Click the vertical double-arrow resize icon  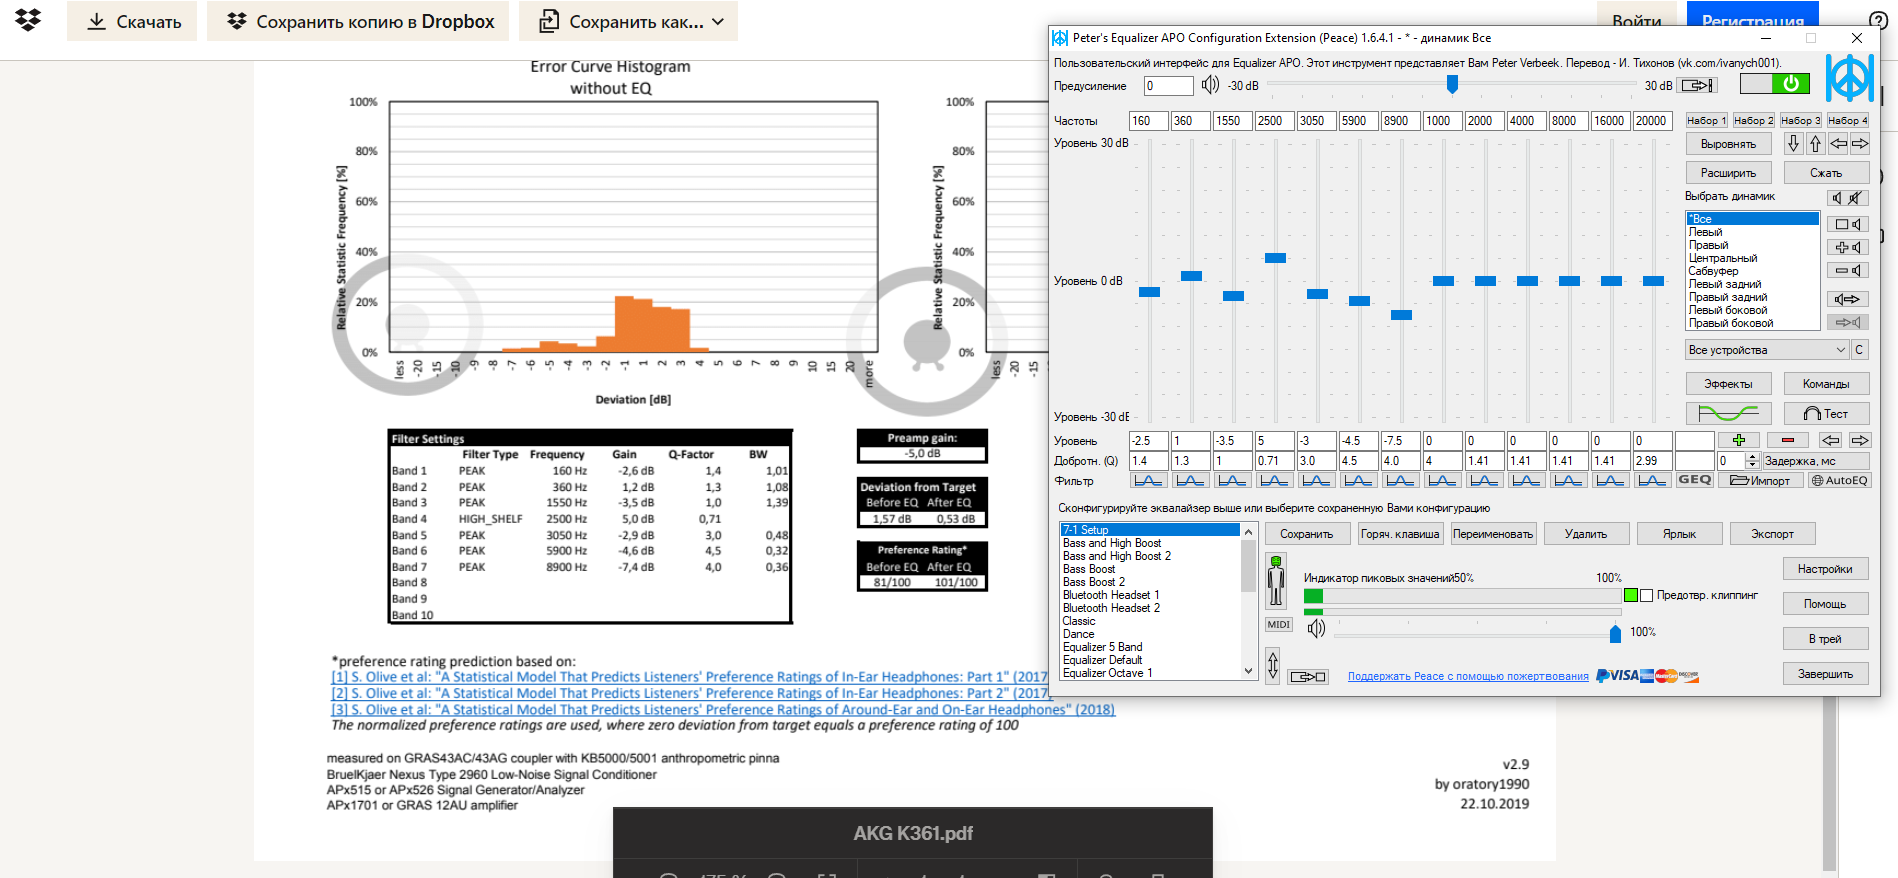coord(1273,665)
